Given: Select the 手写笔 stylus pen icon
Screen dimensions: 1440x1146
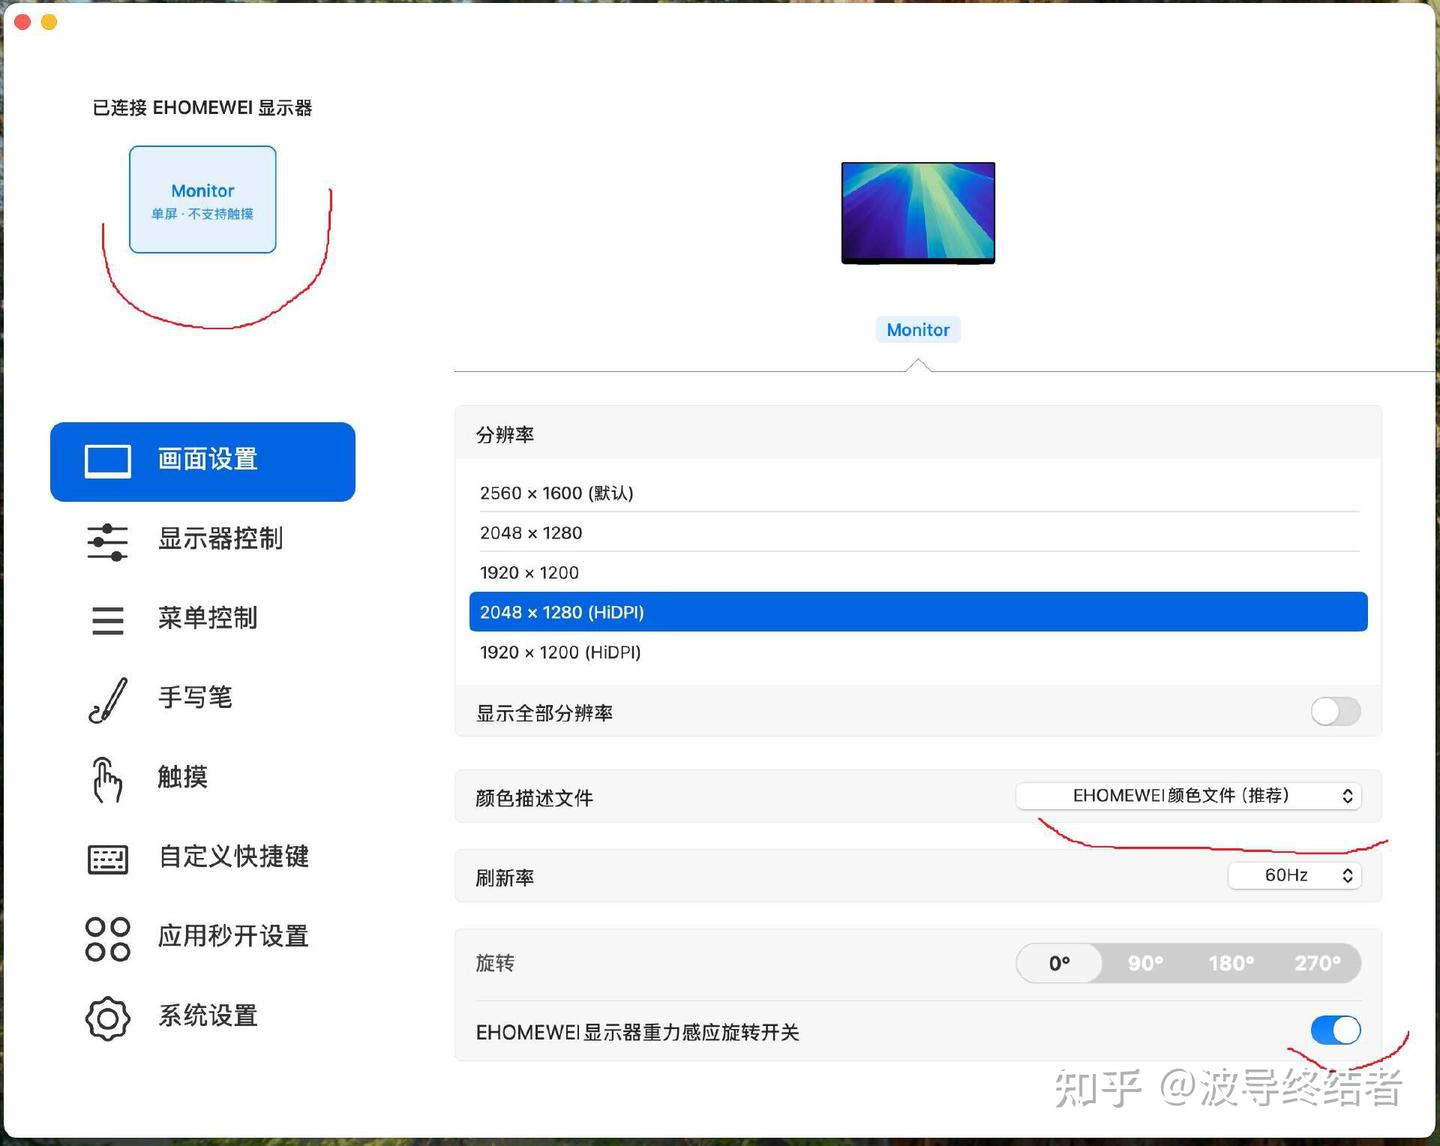Looking at the screenshot, I should [x=107, y=699].
